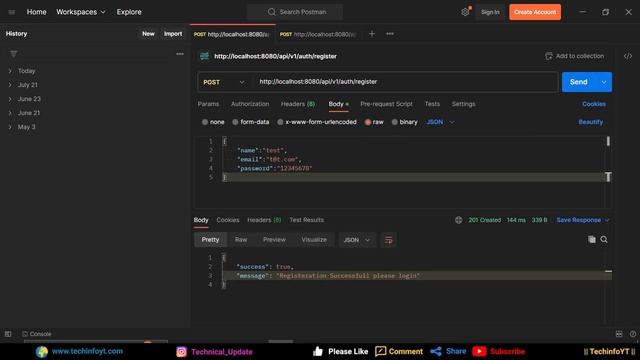640x360 pixels.
Task: Switch to the Tests tab
Action: (432, 104)
